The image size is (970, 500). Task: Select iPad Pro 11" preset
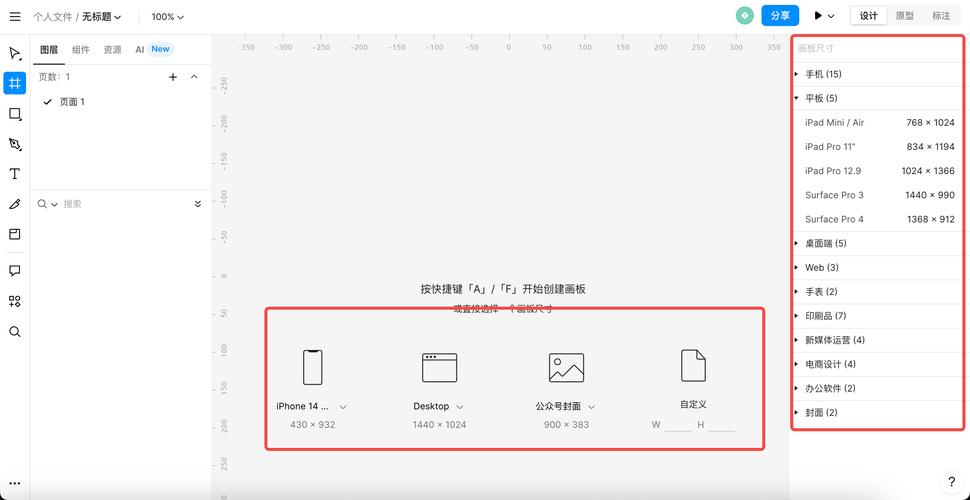pos(878,147)
